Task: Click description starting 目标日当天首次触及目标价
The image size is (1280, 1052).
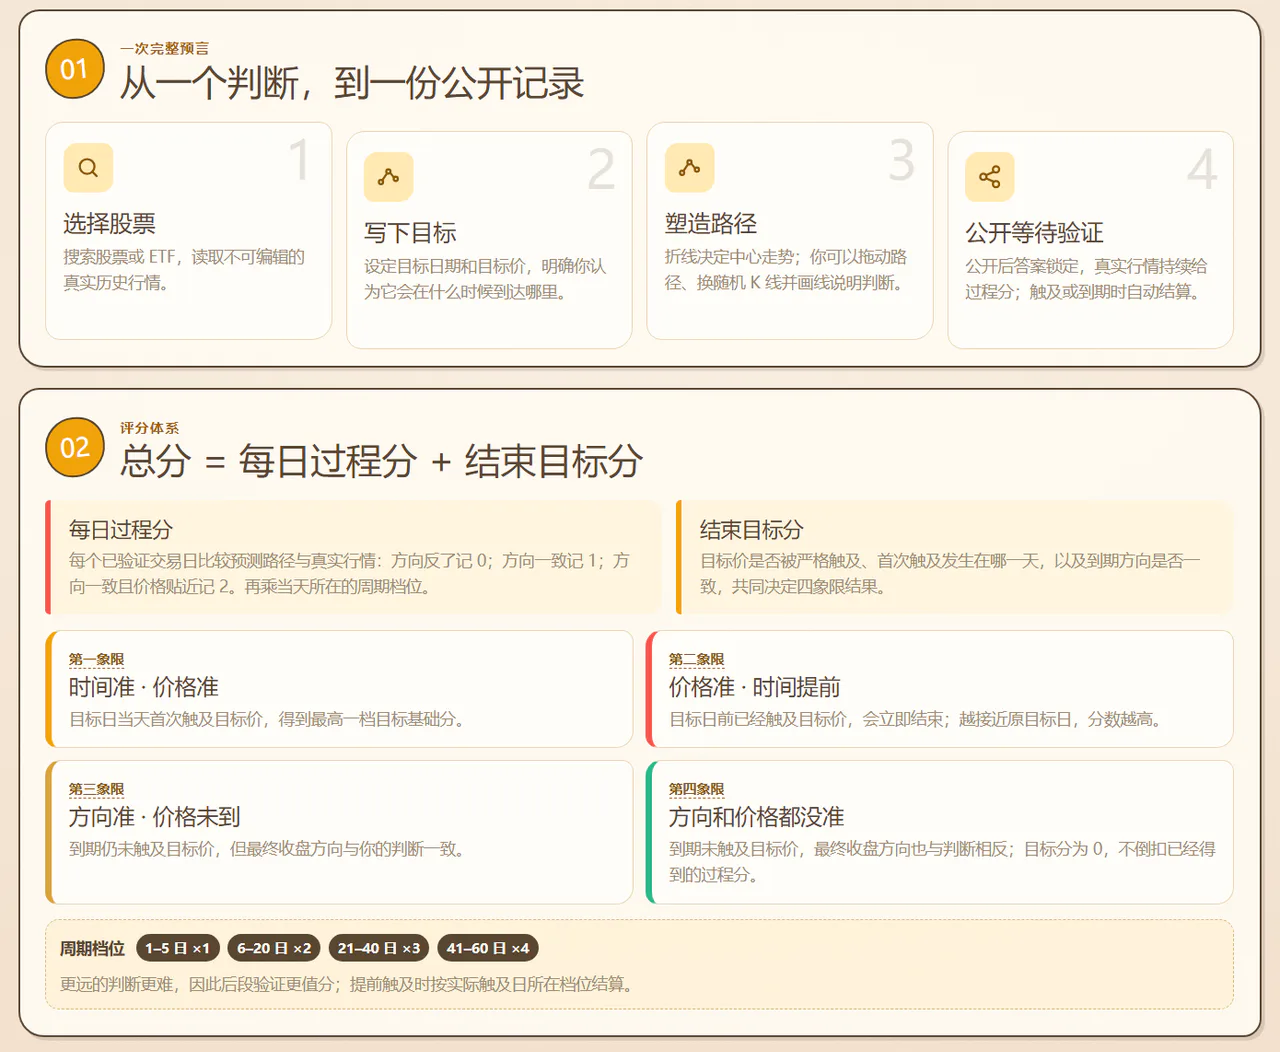Action: [266, 719]
